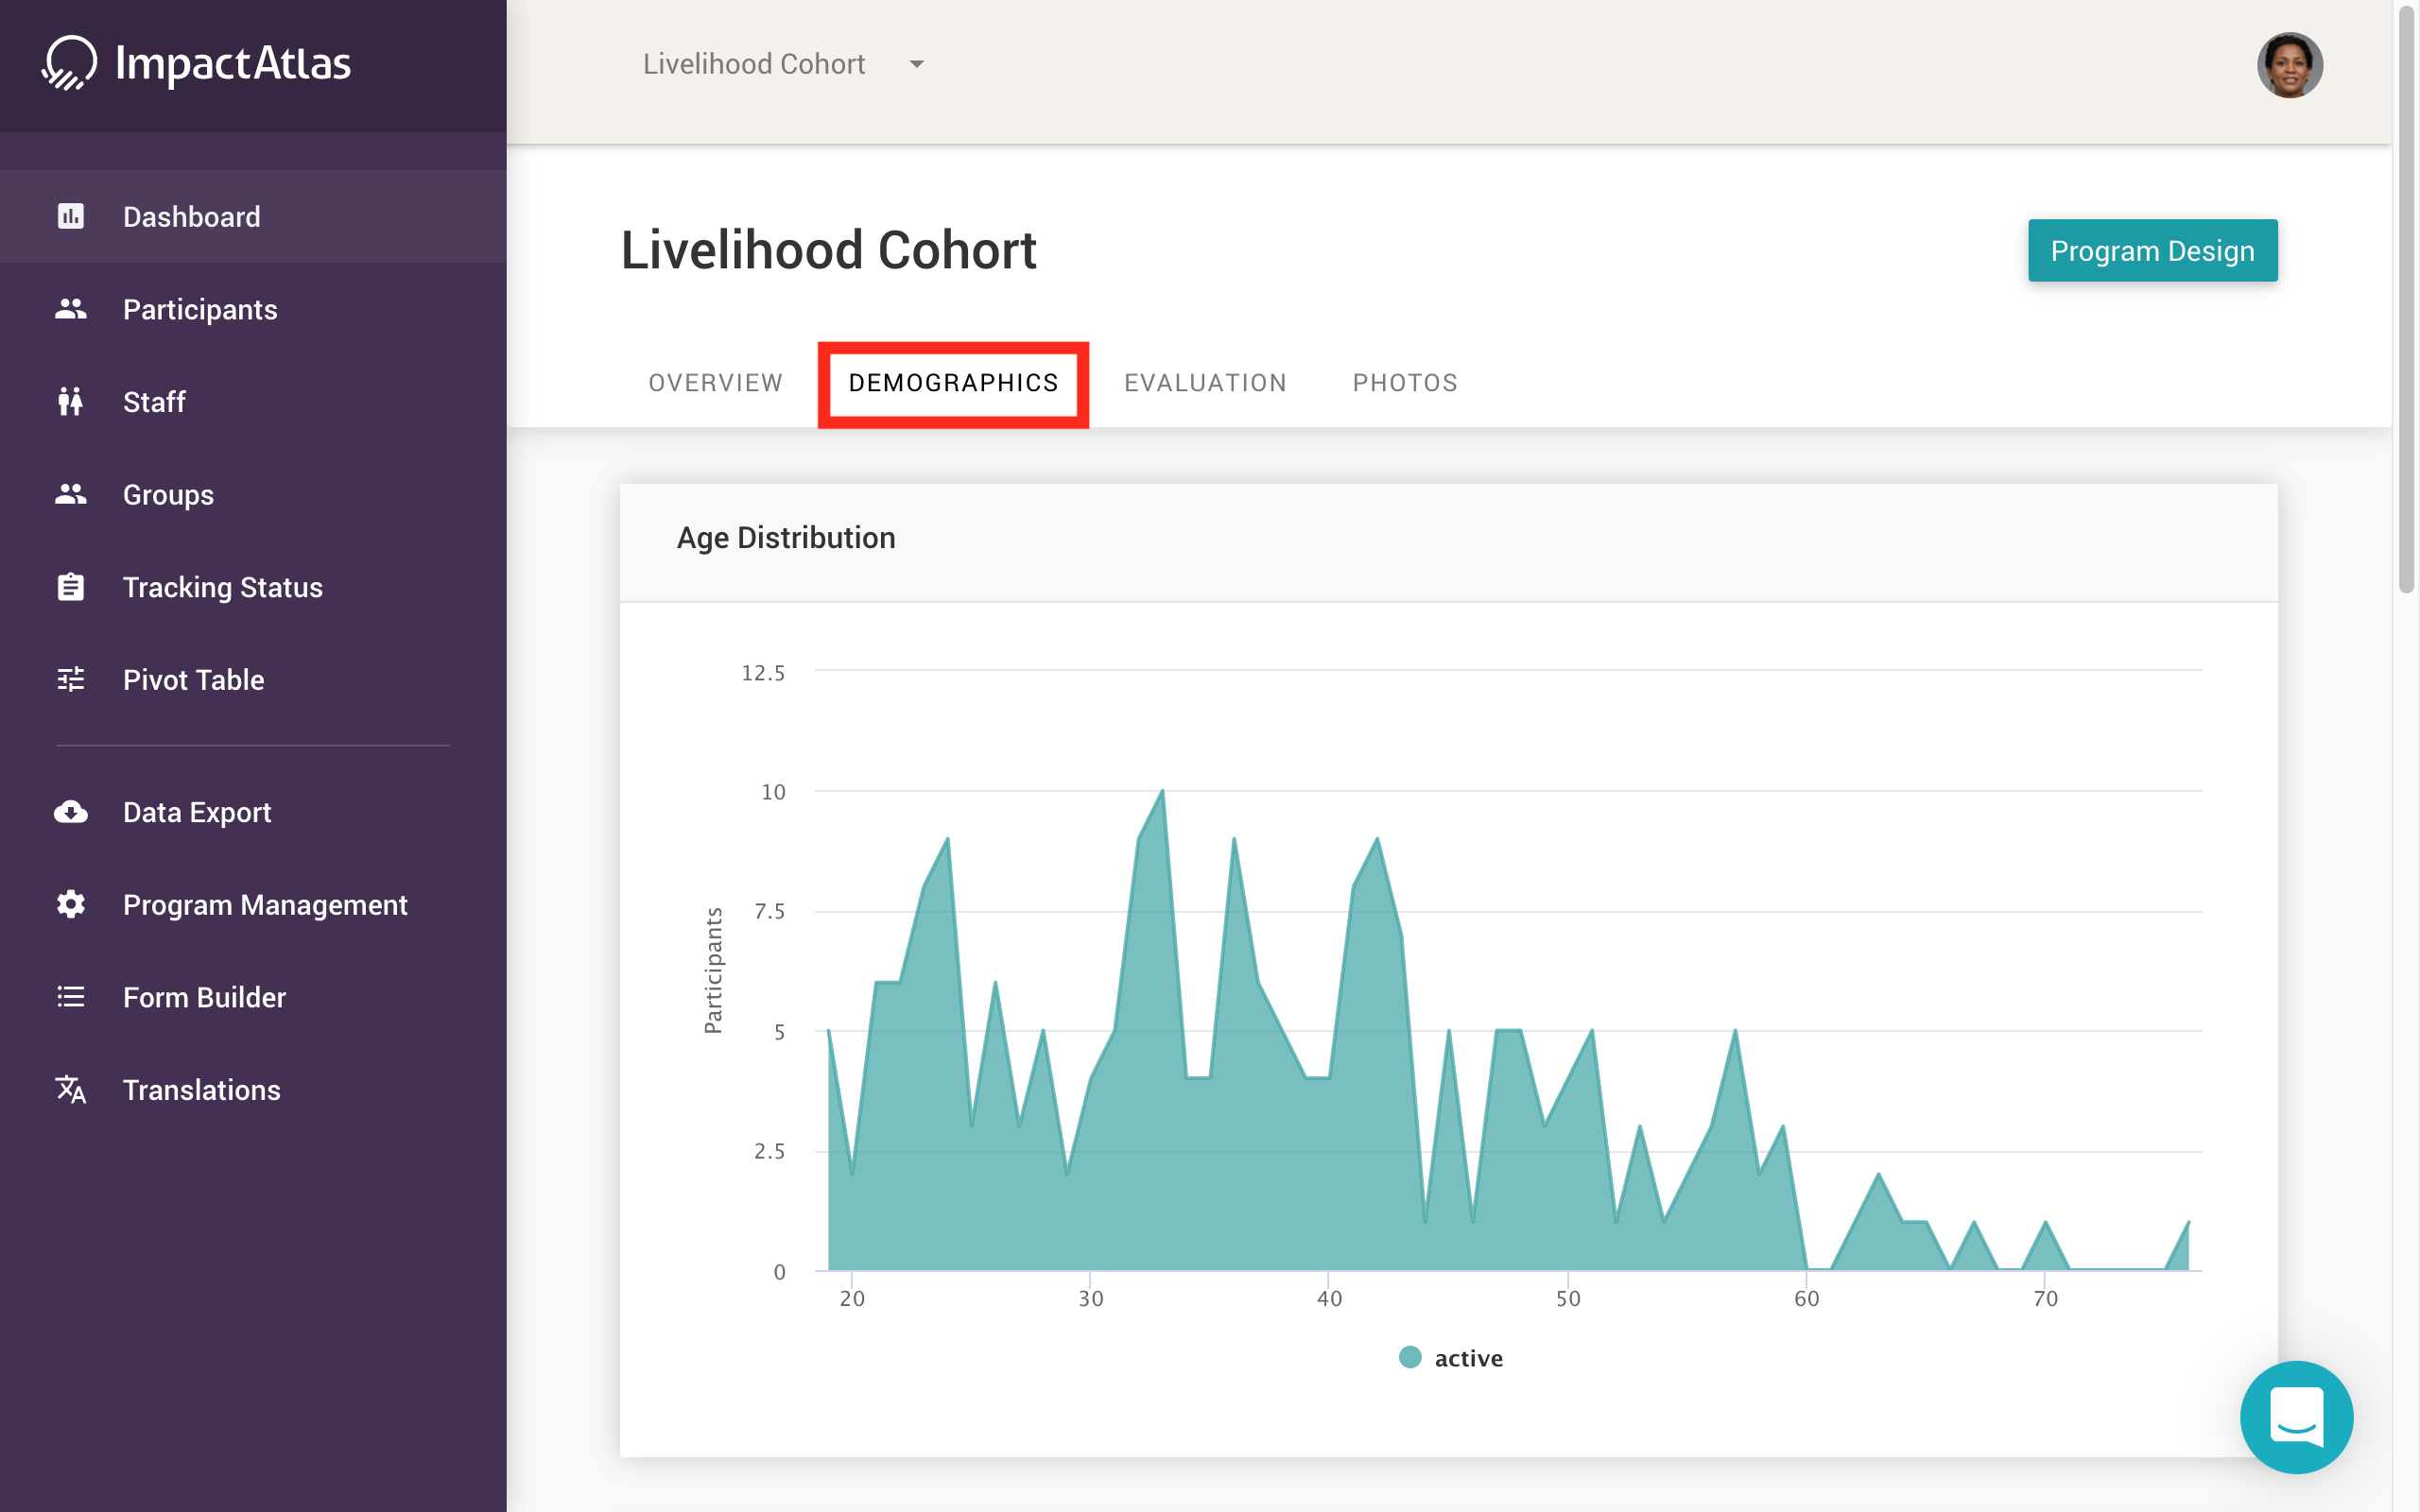The height and width of the screenshot is (1512, 2420).
Task: Click the Tracking Status clipboard icon
Action: click(70, 587)
